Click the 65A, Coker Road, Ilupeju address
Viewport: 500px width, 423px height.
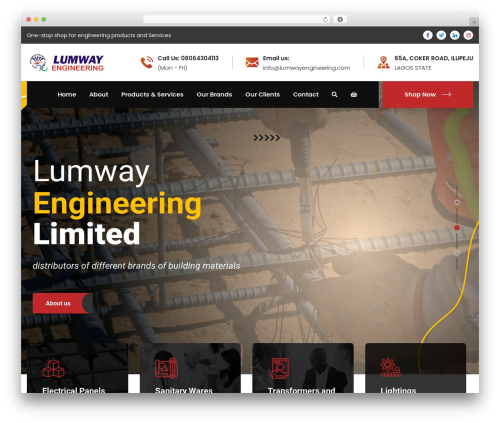[434, 58]
